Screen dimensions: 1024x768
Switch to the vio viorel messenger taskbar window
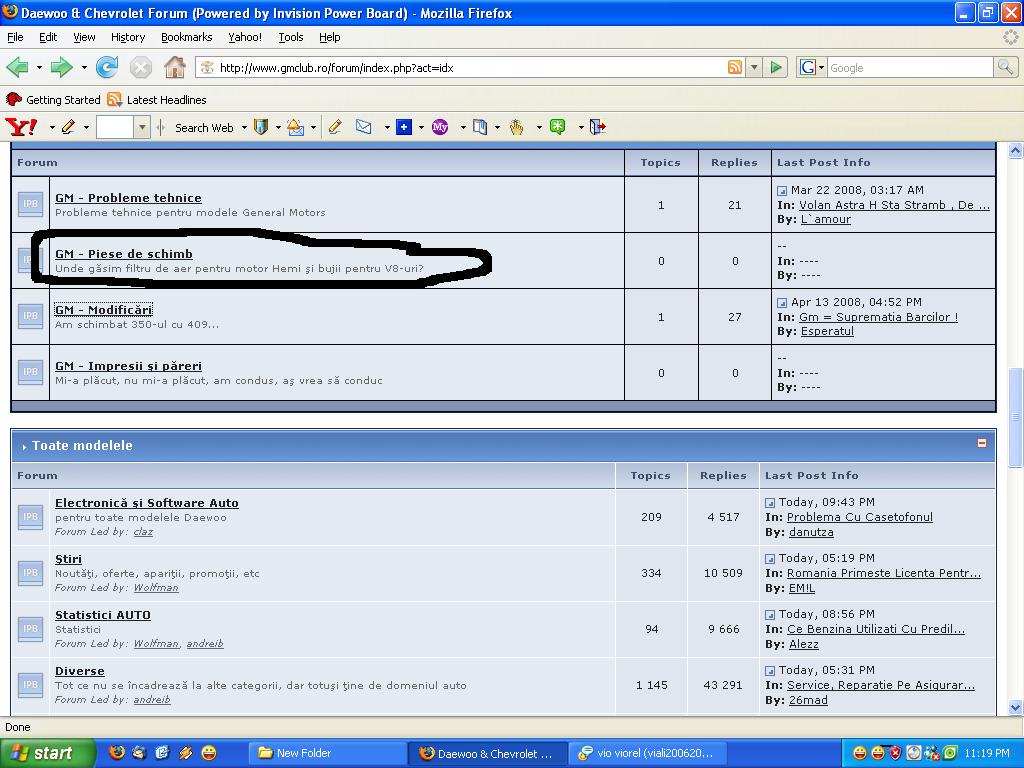pyautogui.click(x=647, y=753)
